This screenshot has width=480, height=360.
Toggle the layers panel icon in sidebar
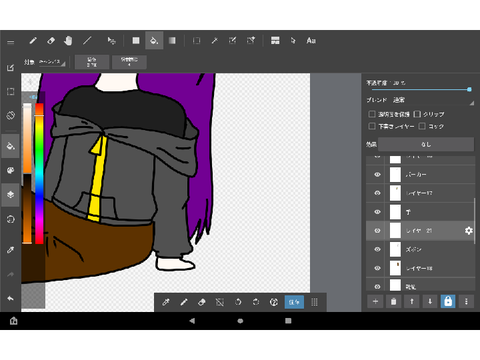pyautogui.click(x=10, y=194)
